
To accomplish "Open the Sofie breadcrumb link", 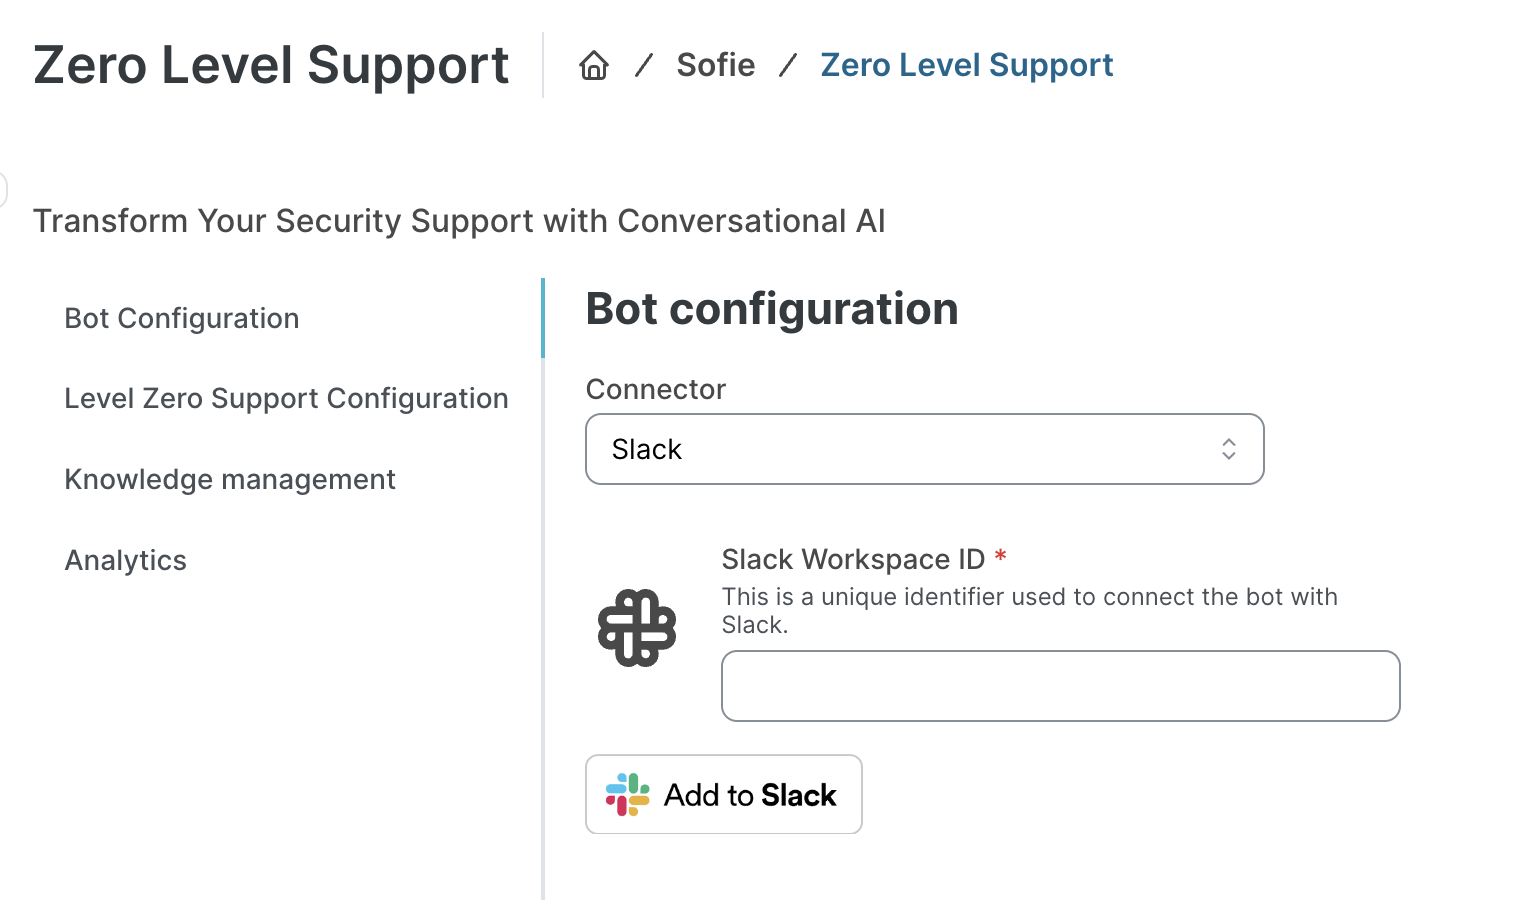I will (x=715, y=64).
